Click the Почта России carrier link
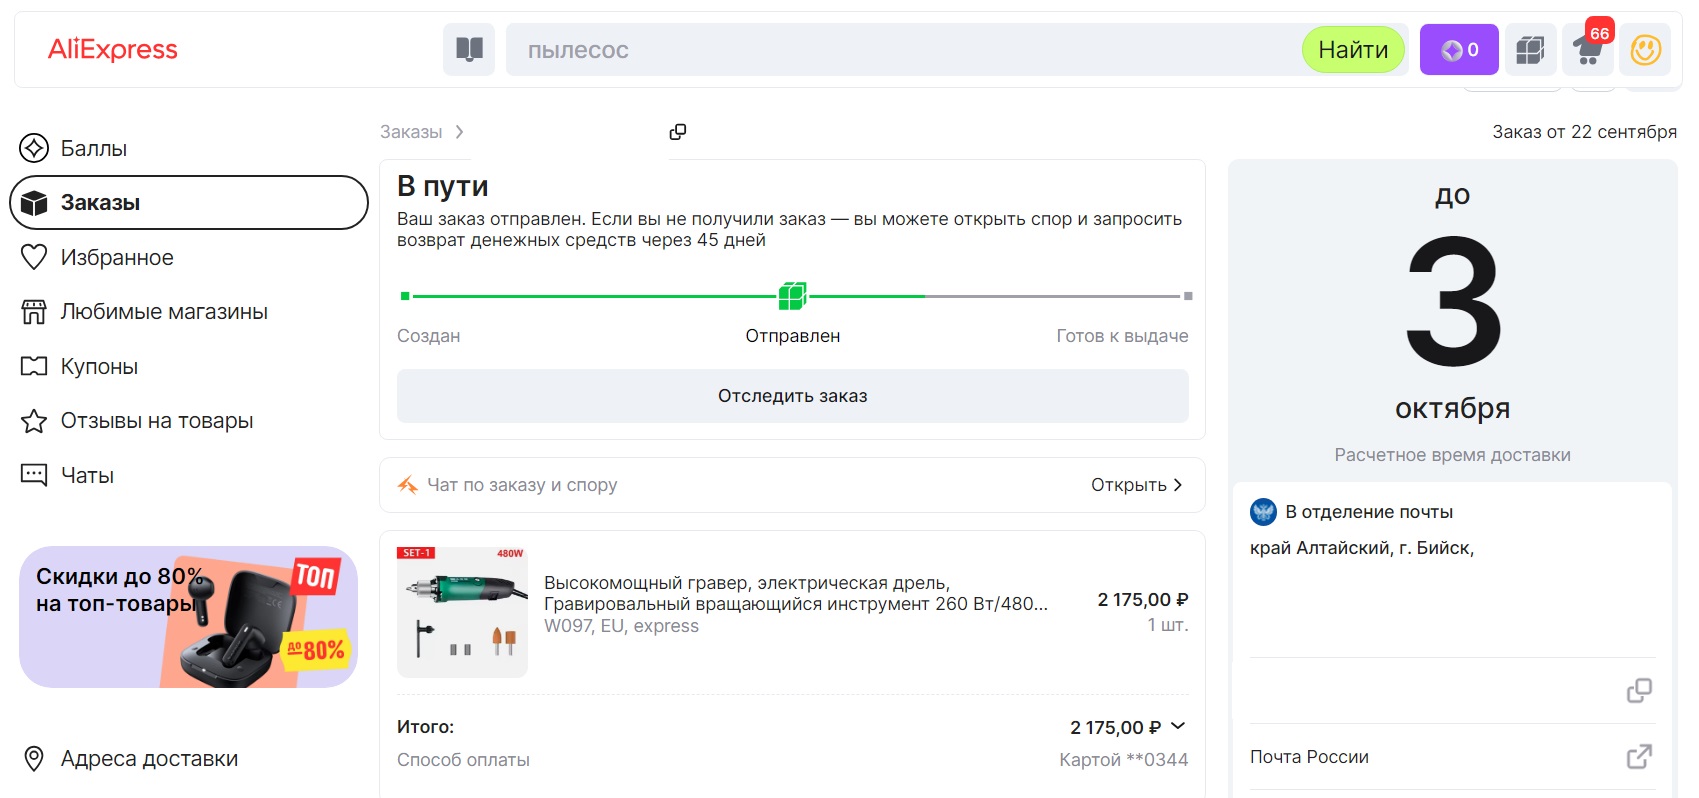The height and width of the screenshot is (798, 1699). pos(1309,757)
